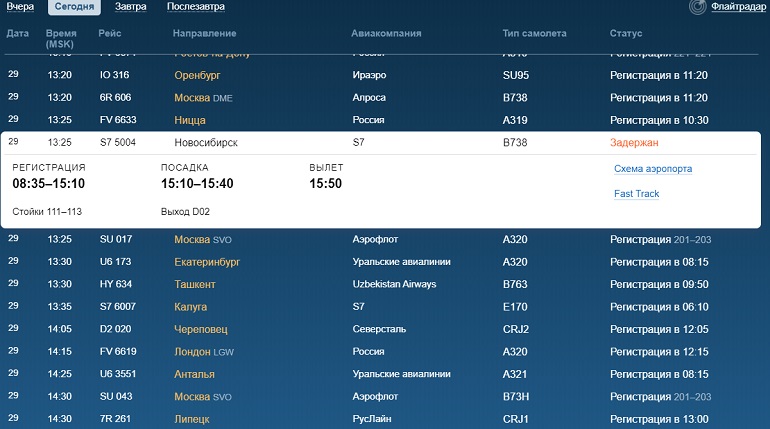Click the flight number U6 173

(115, 262)
